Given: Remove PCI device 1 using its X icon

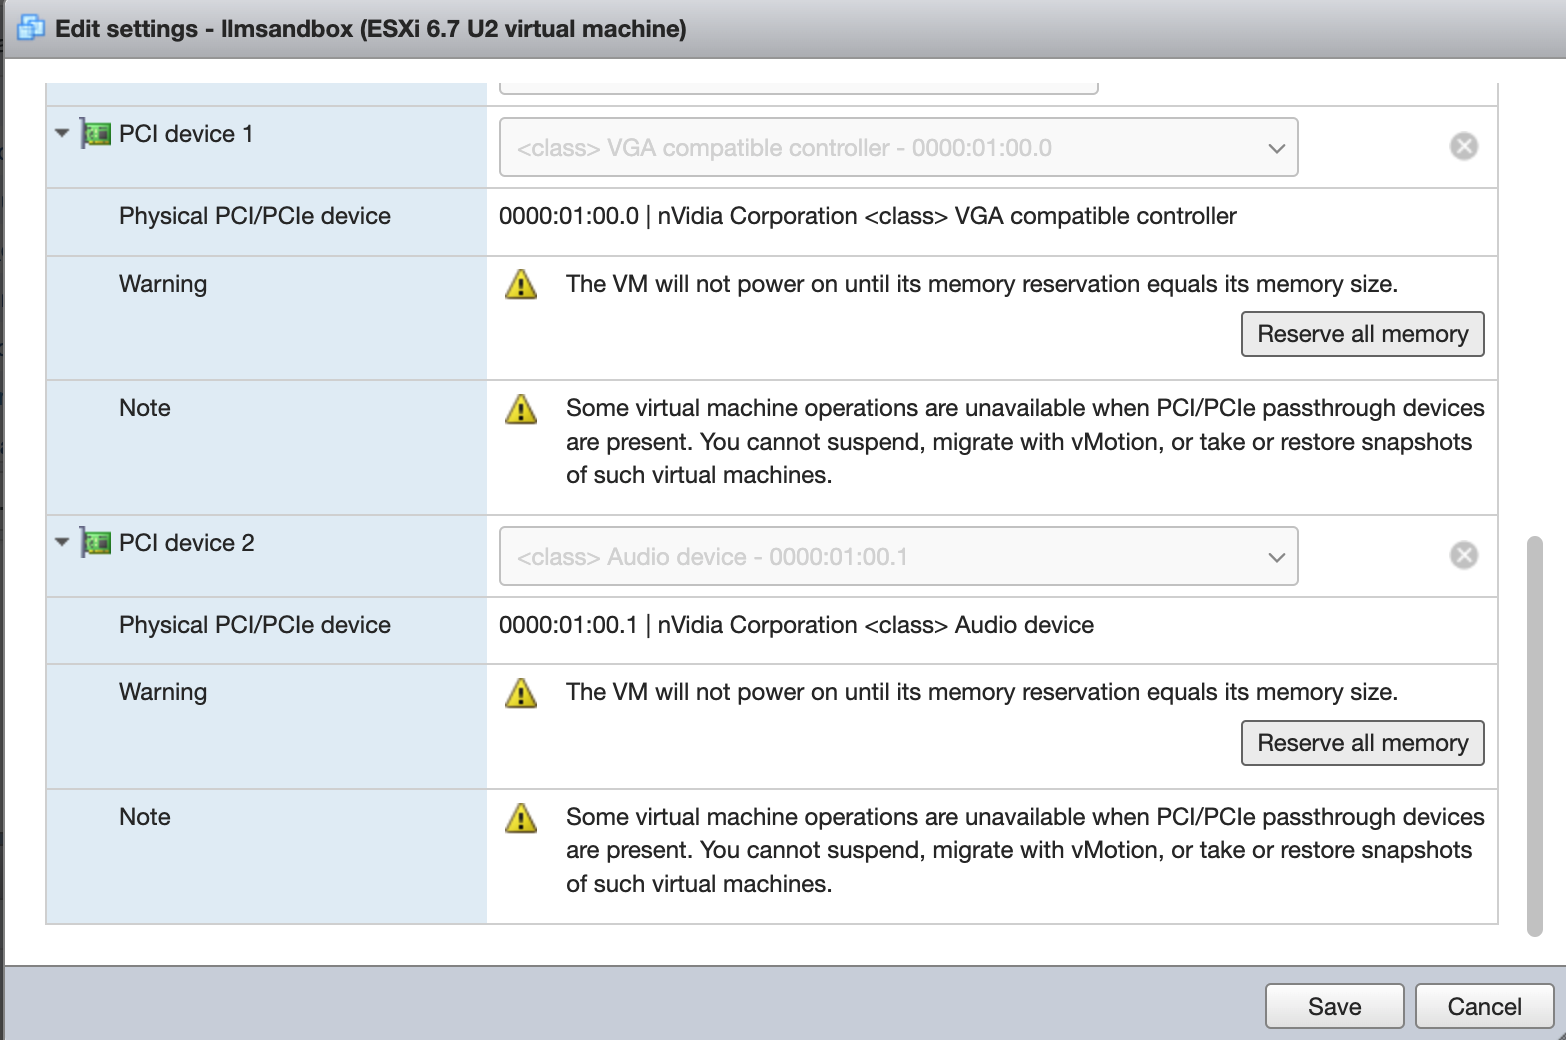Looking at the screenshot, I should pyautogui.click(x=1464, y=146).
